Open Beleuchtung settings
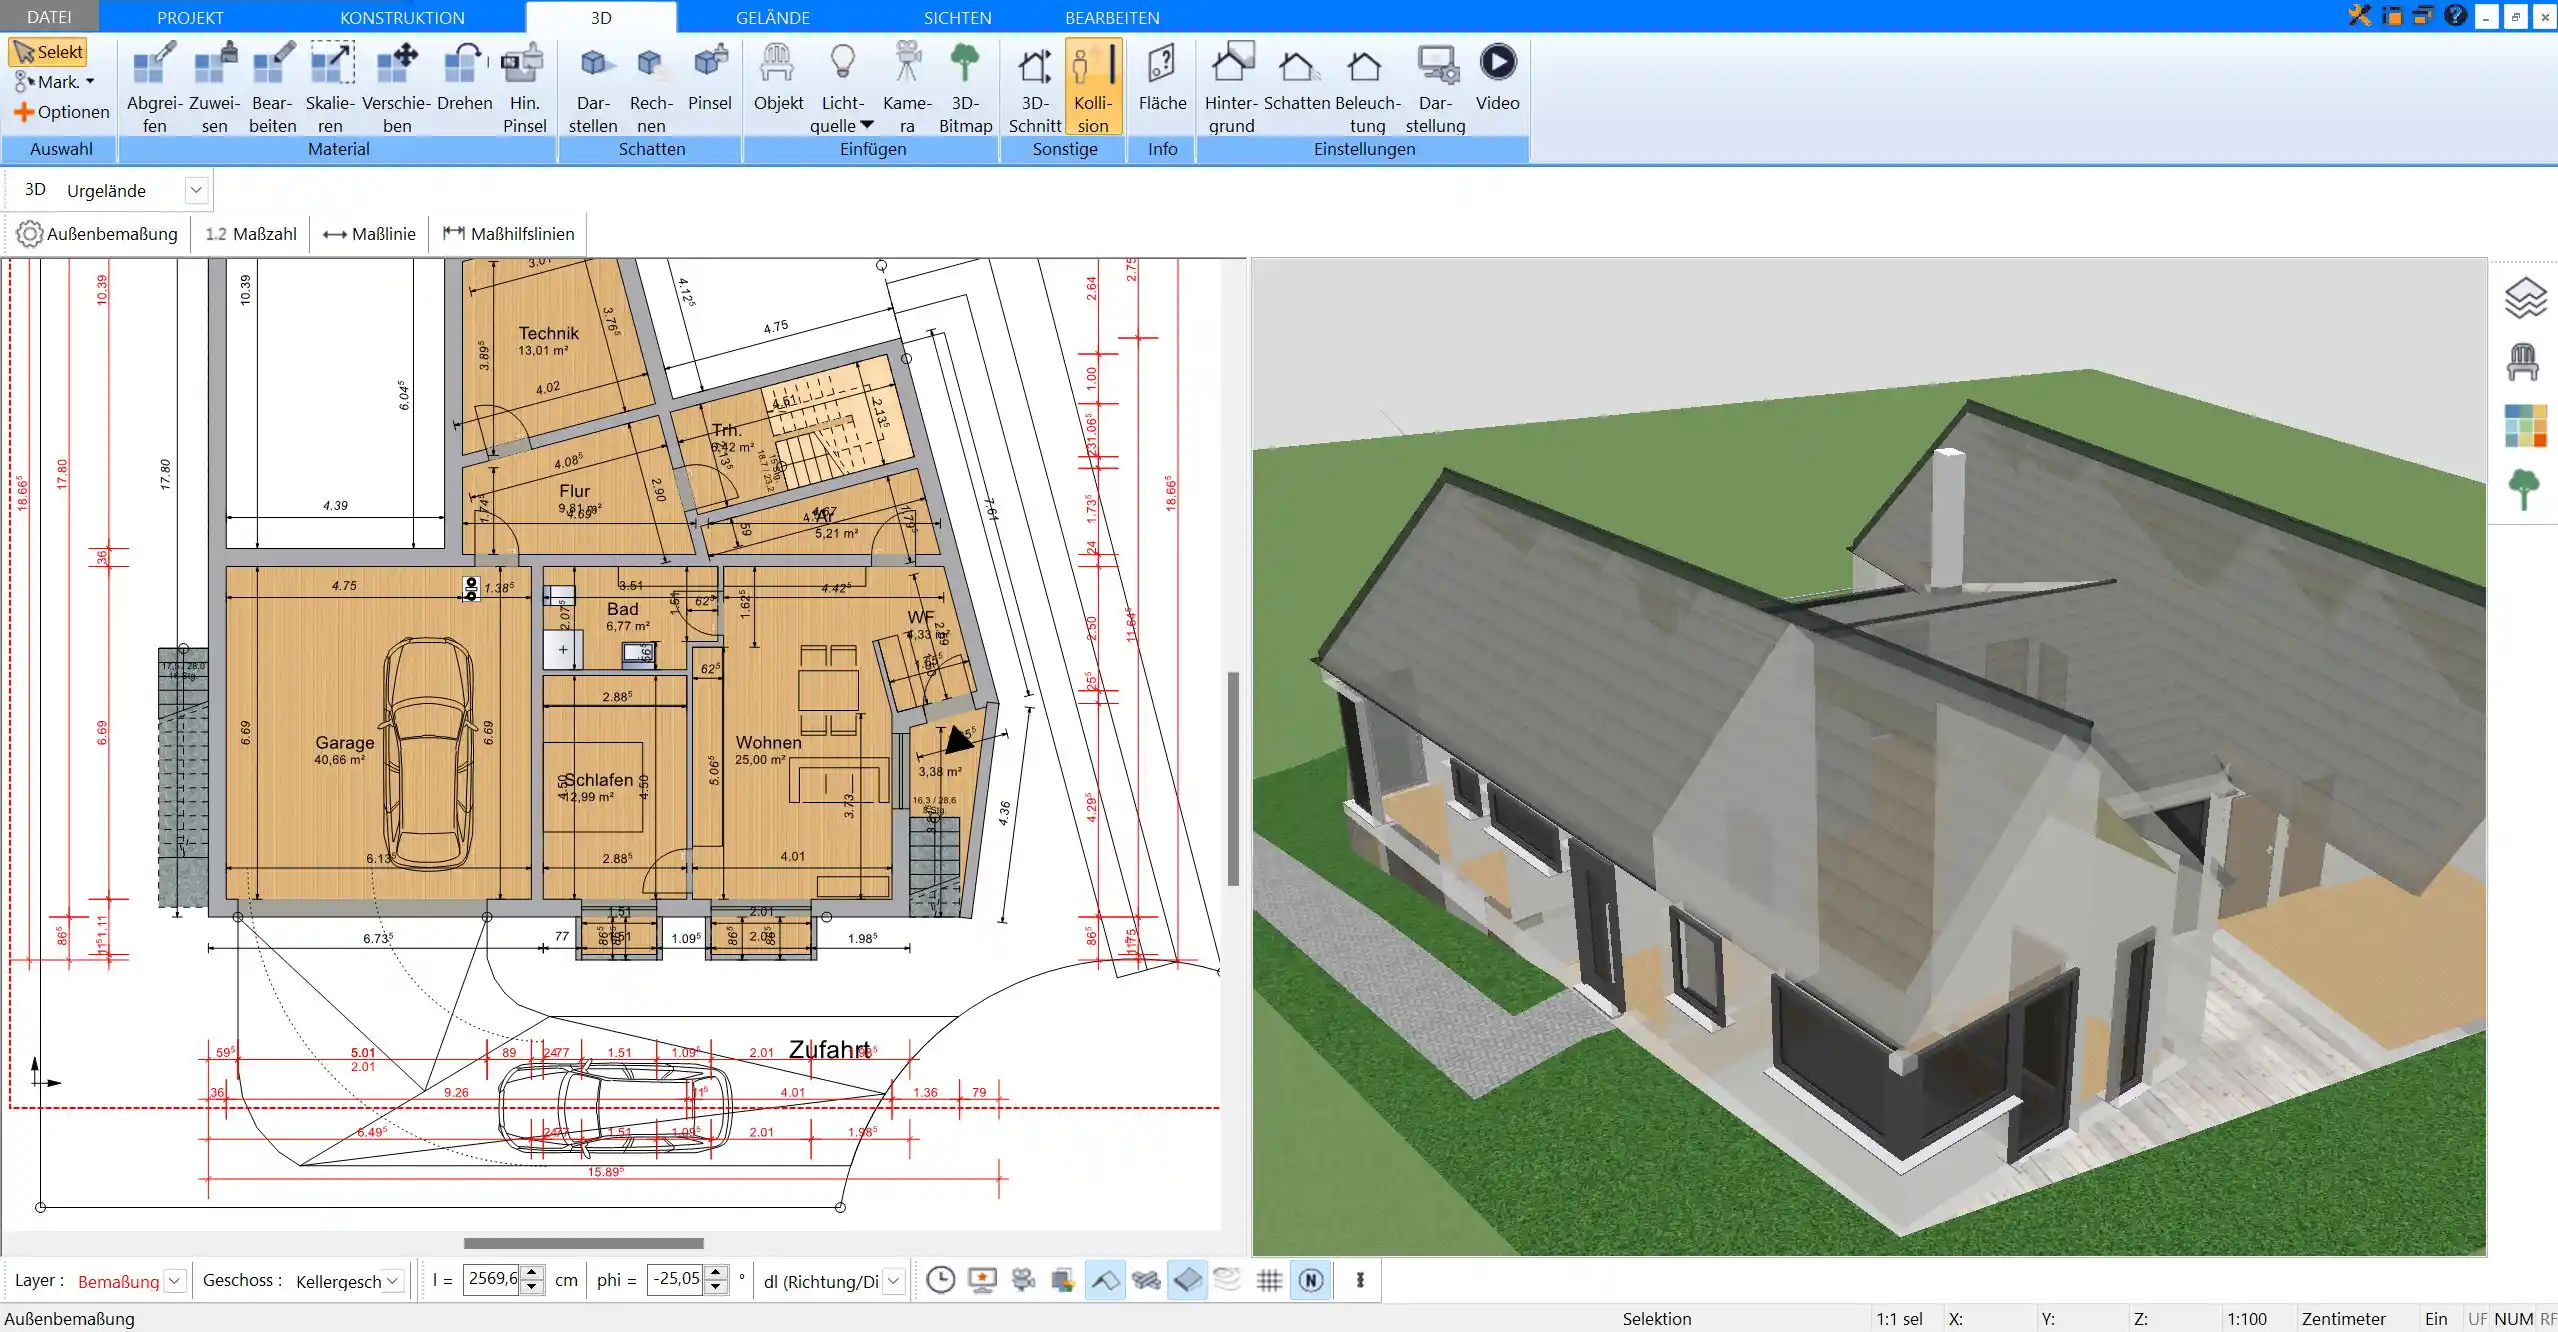The image size is (2558, 1332). pos(1367,88)
